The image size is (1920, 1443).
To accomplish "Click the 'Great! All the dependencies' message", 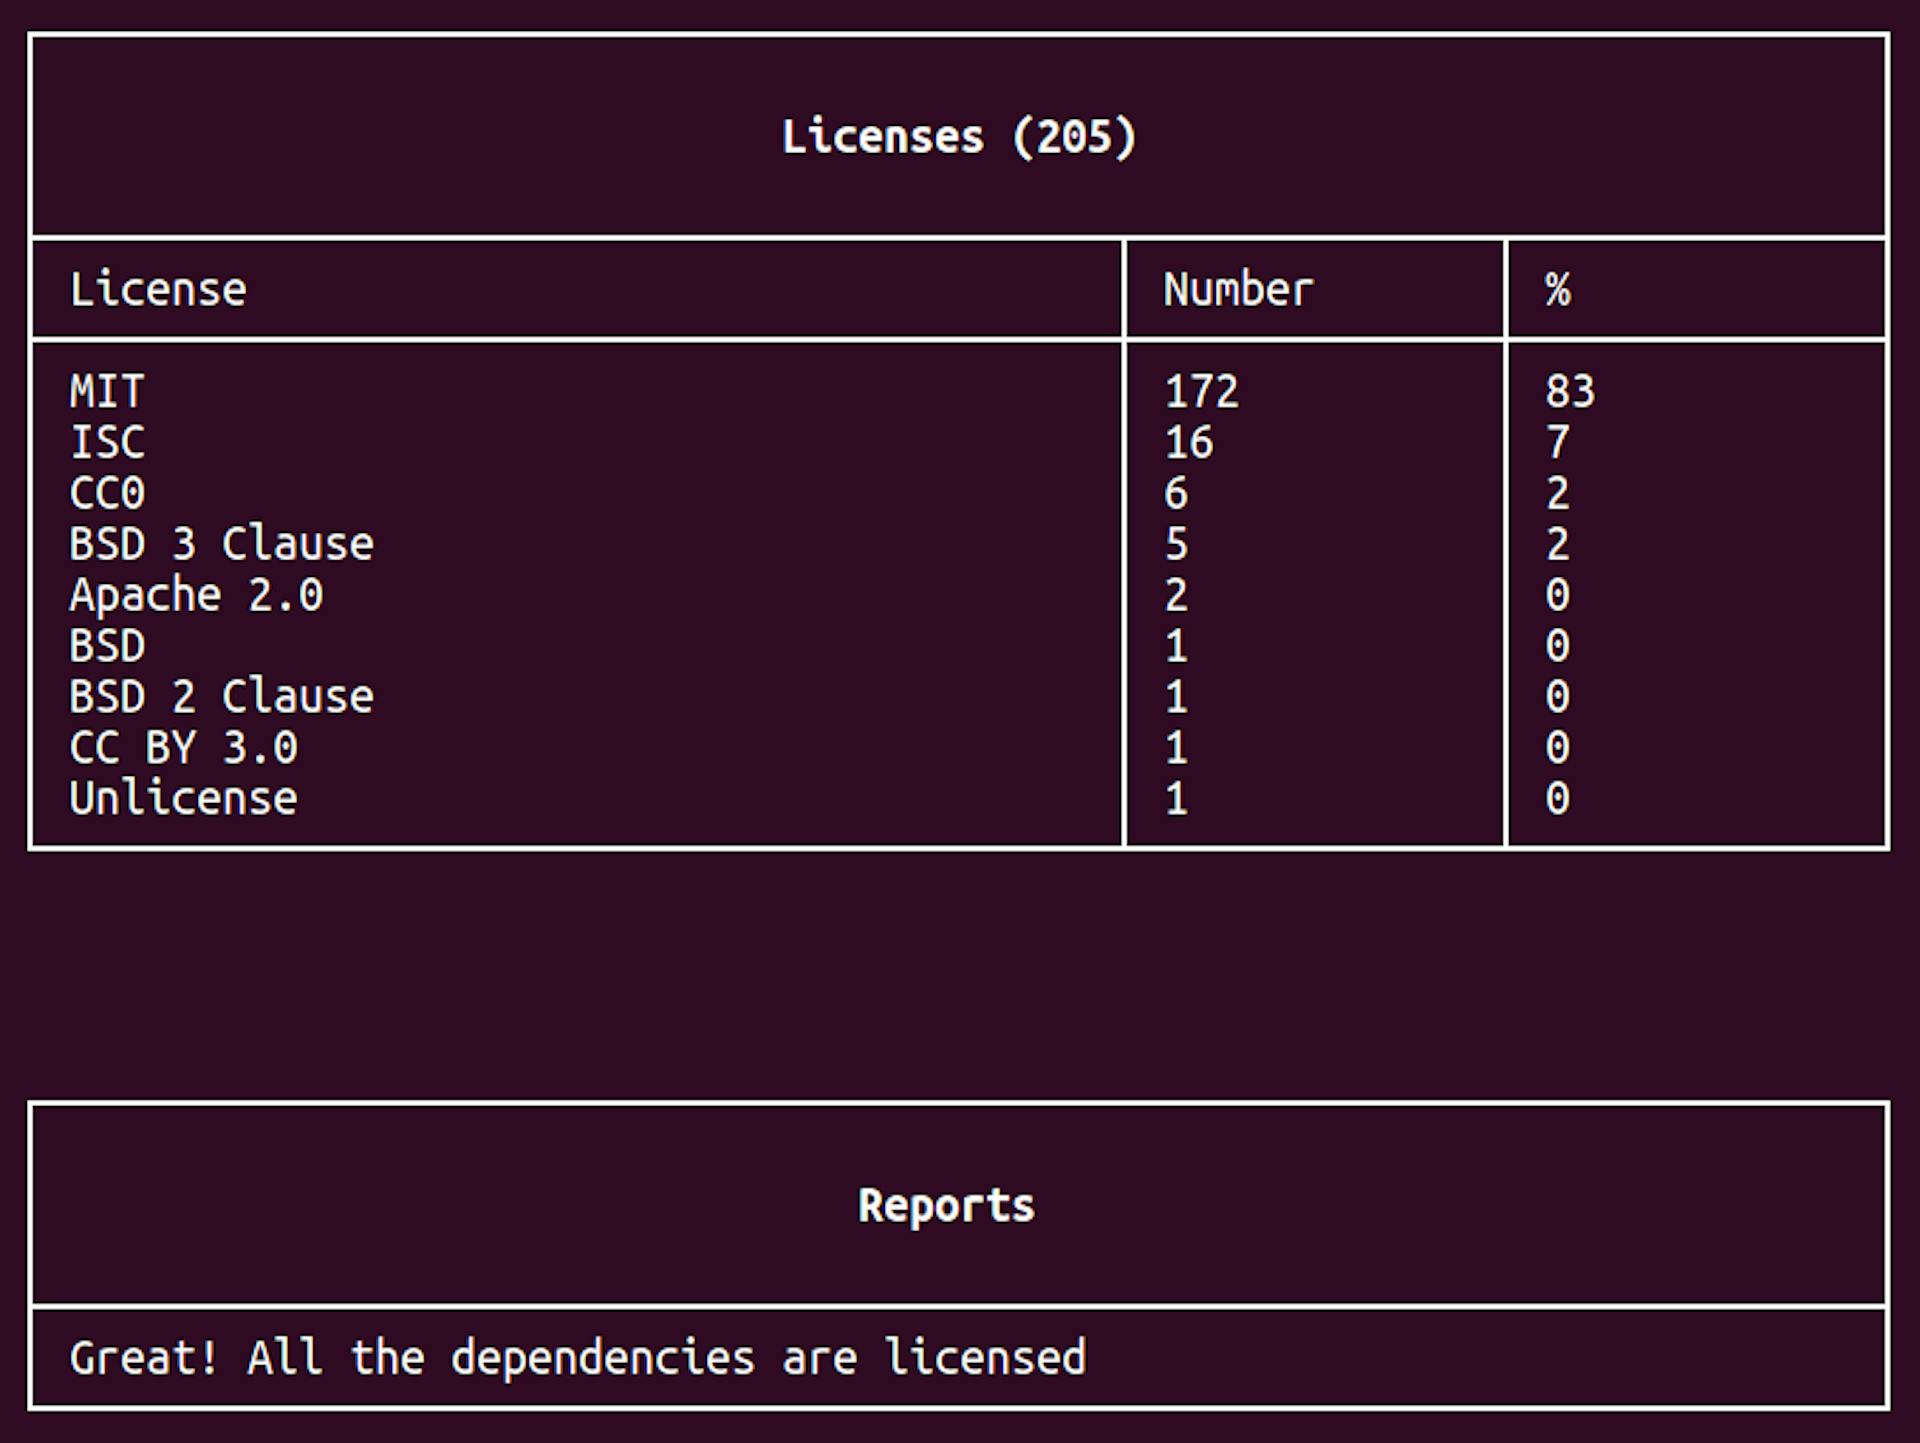I will [x=577, y=1358].
